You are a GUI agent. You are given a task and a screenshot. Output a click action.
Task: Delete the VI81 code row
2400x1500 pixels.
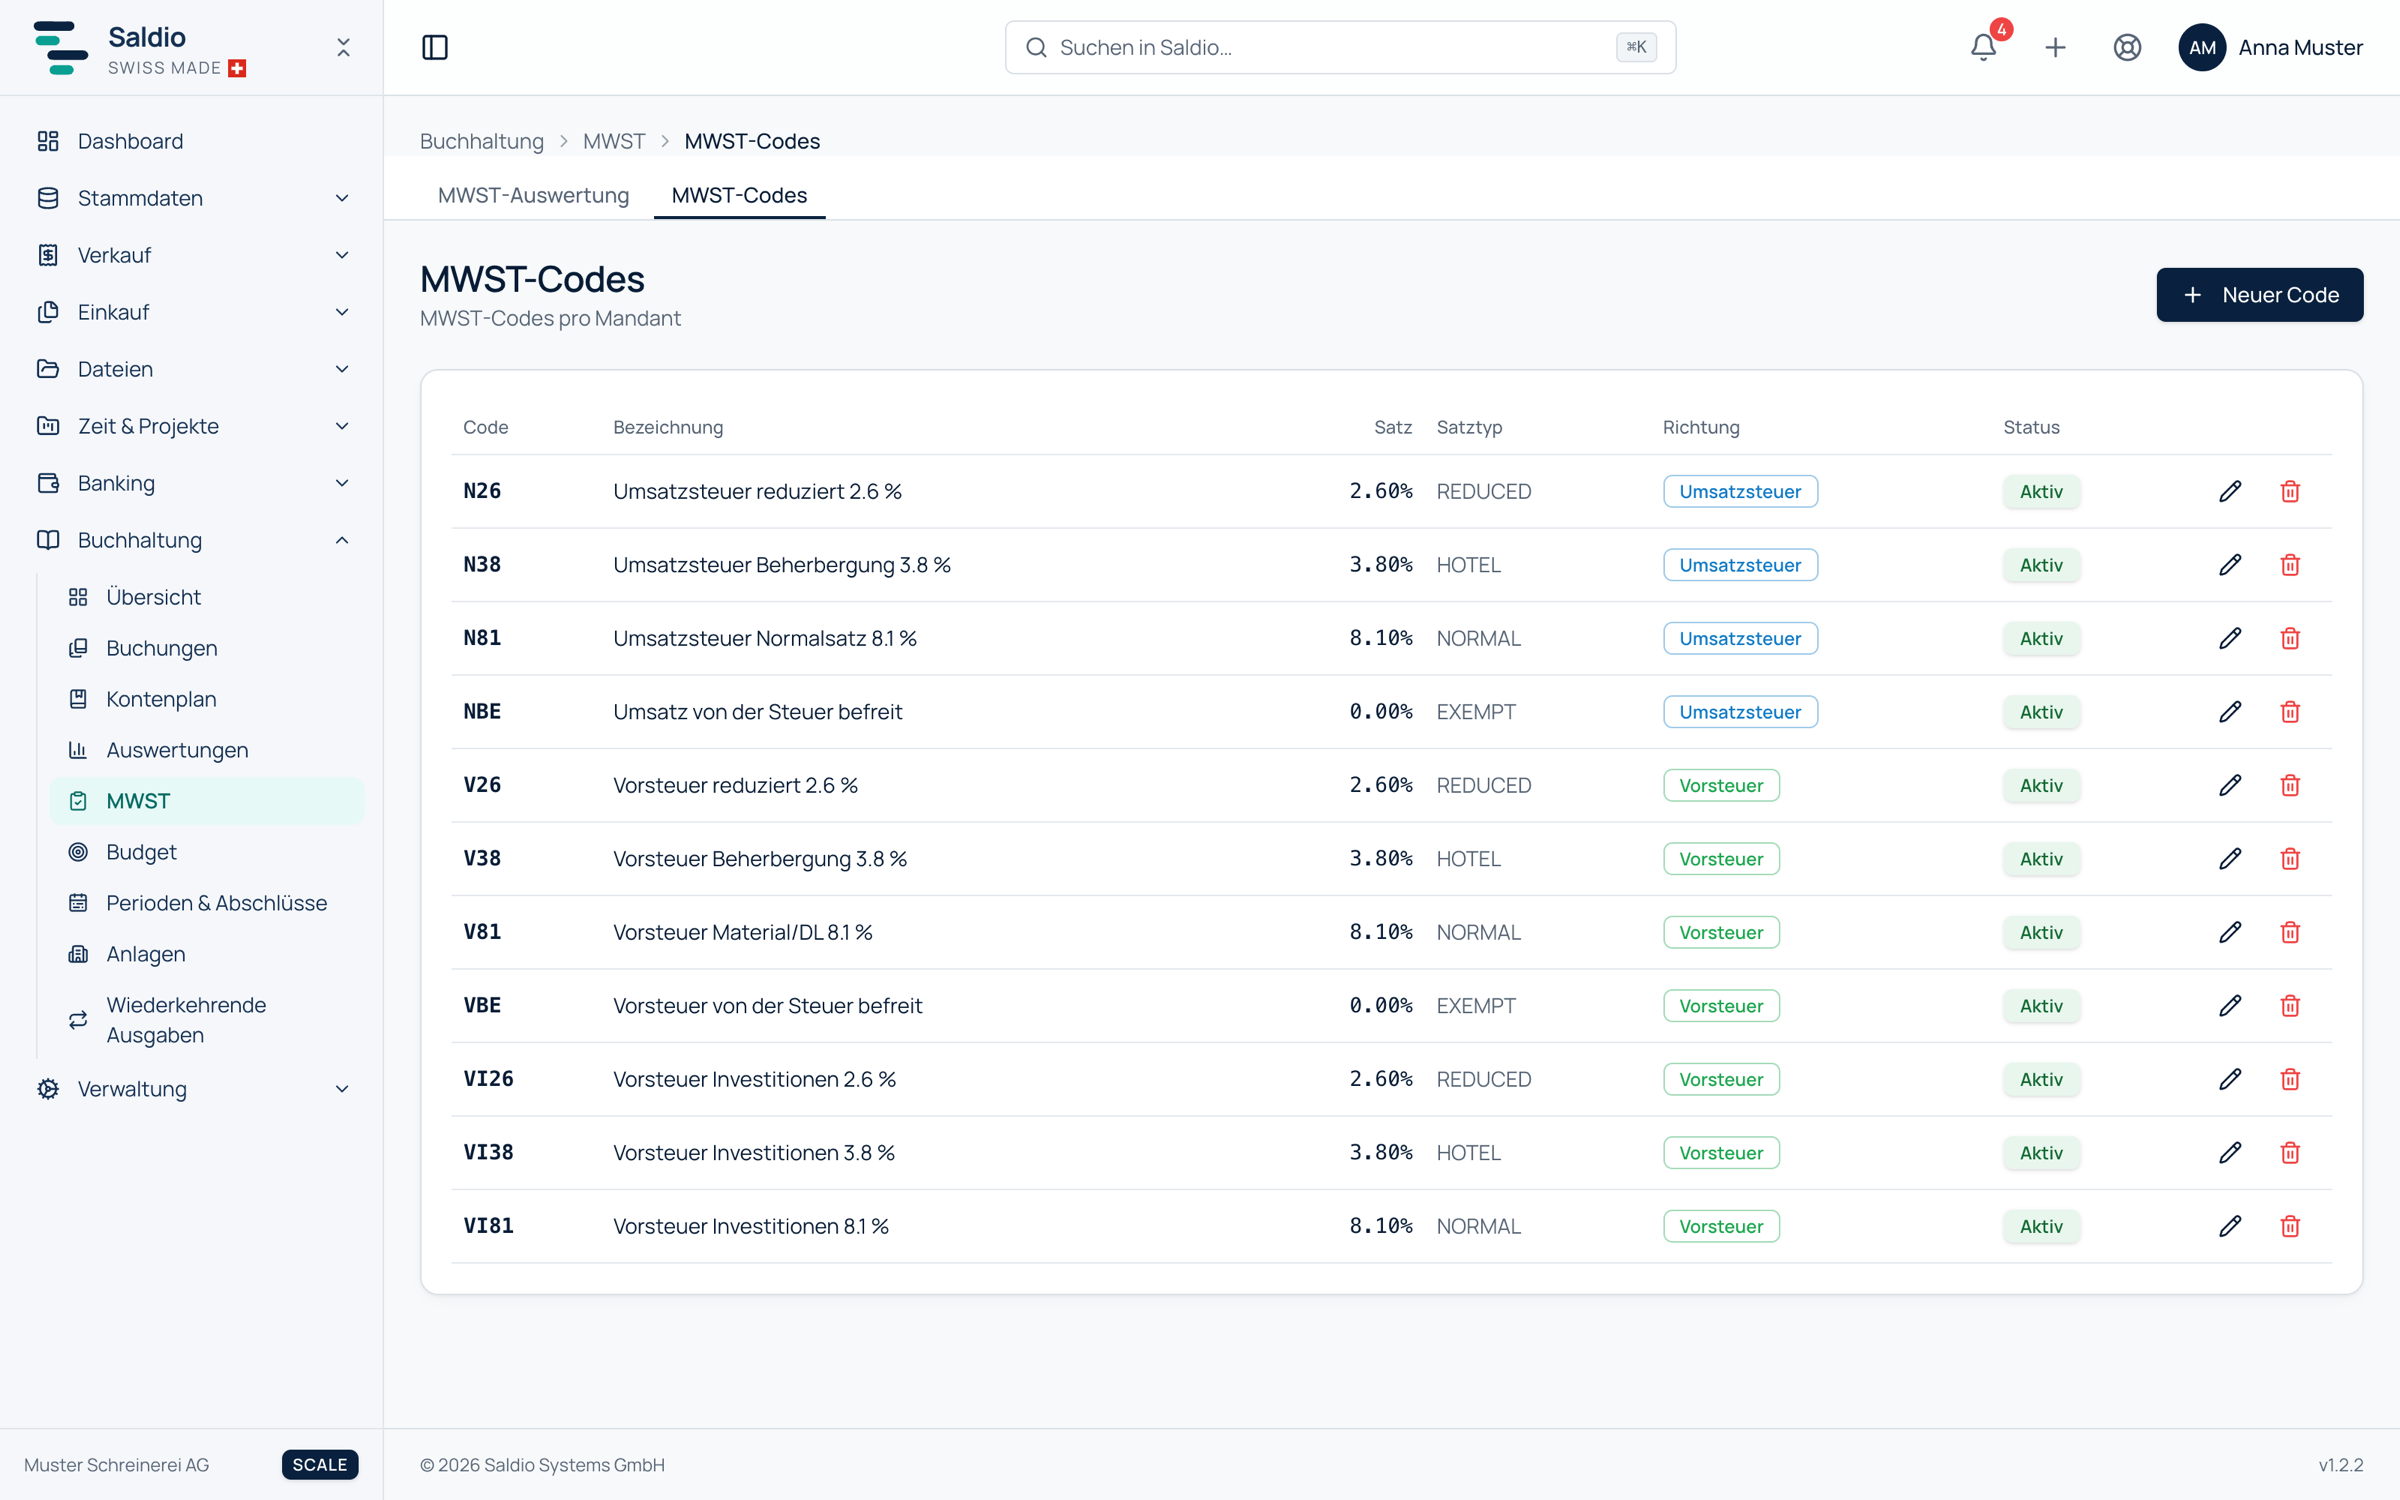tap(2290, 1226)
